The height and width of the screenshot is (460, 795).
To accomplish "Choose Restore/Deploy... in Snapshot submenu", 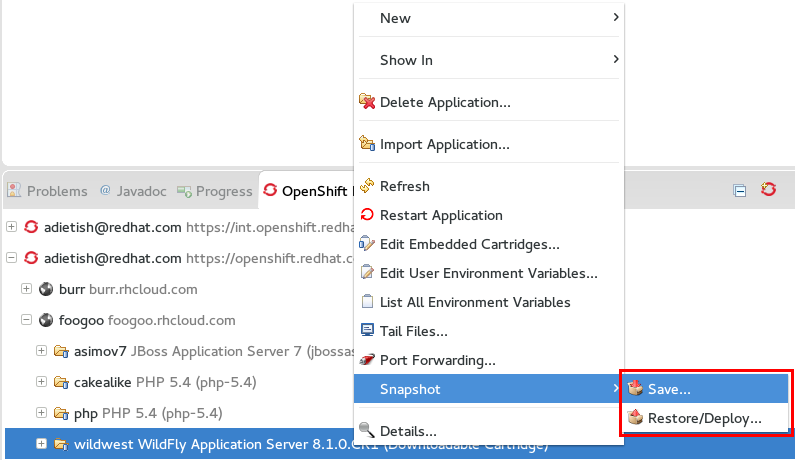I will coord(706,418).
